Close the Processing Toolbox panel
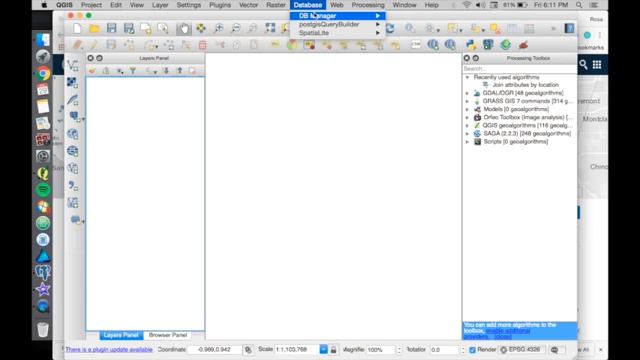Viewport: 640px width, 360px height. tap(467, 58)
